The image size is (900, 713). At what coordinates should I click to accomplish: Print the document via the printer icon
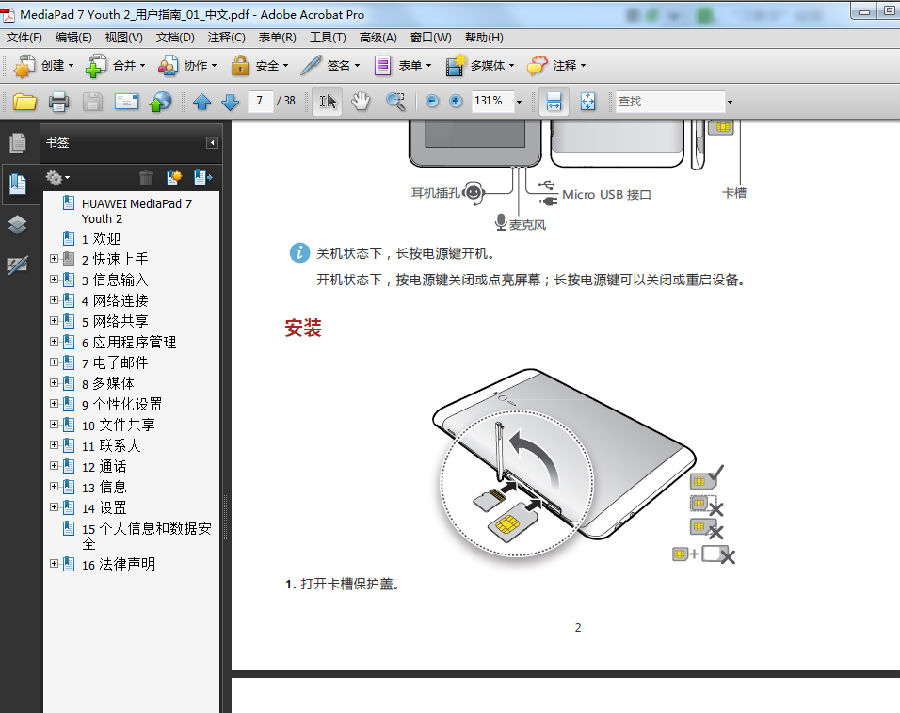click(x=58, y=101)
